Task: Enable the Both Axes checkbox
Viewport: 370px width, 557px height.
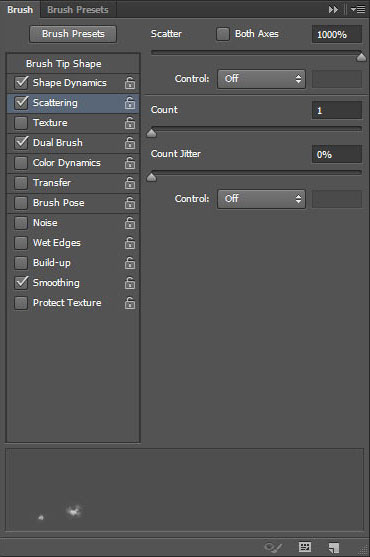Action: pos(223,34)
